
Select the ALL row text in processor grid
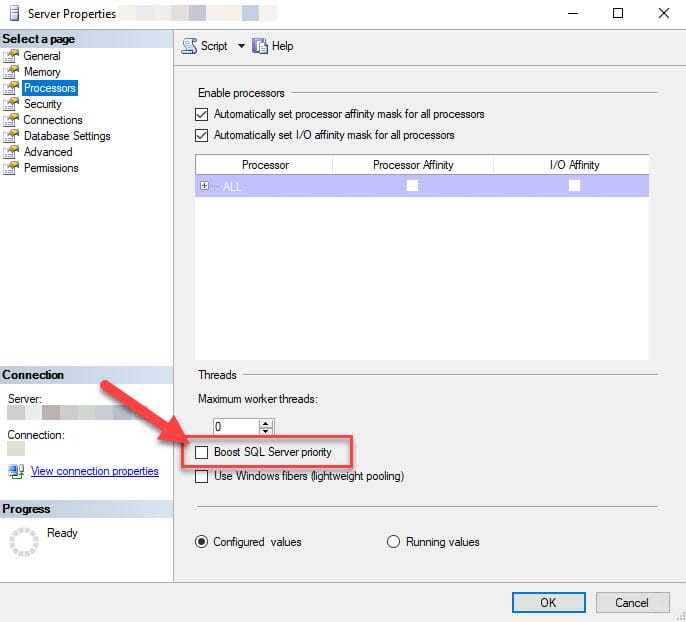coord(232,187)
